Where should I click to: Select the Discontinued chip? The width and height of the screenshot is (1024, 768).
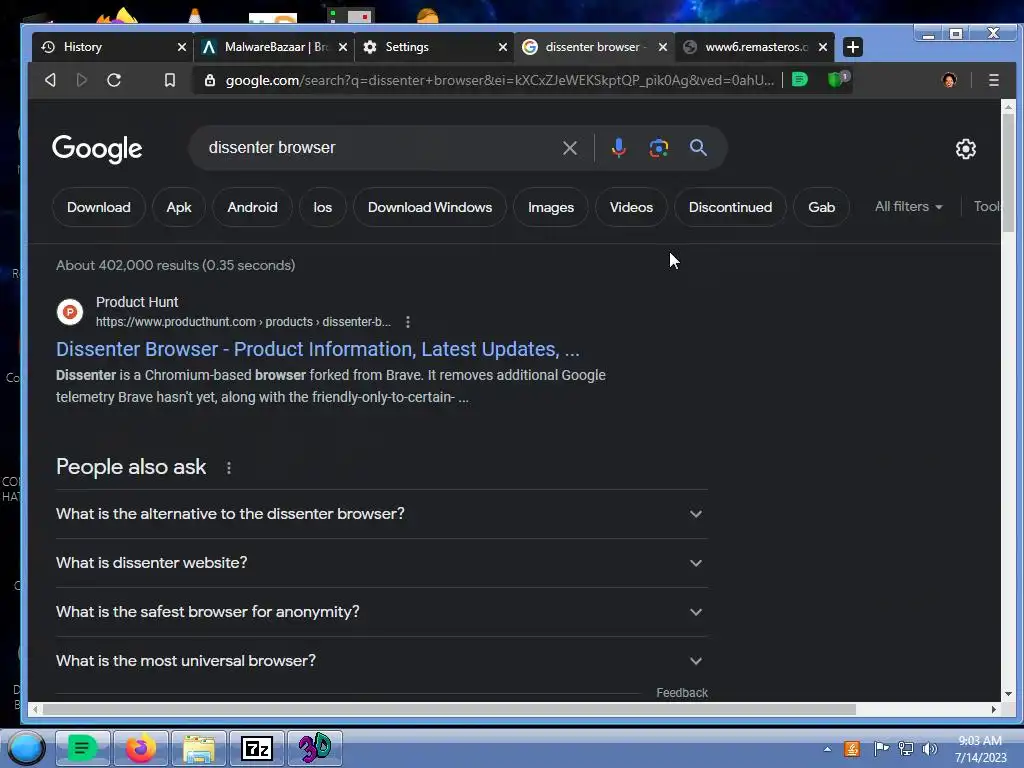click(730, 207)
